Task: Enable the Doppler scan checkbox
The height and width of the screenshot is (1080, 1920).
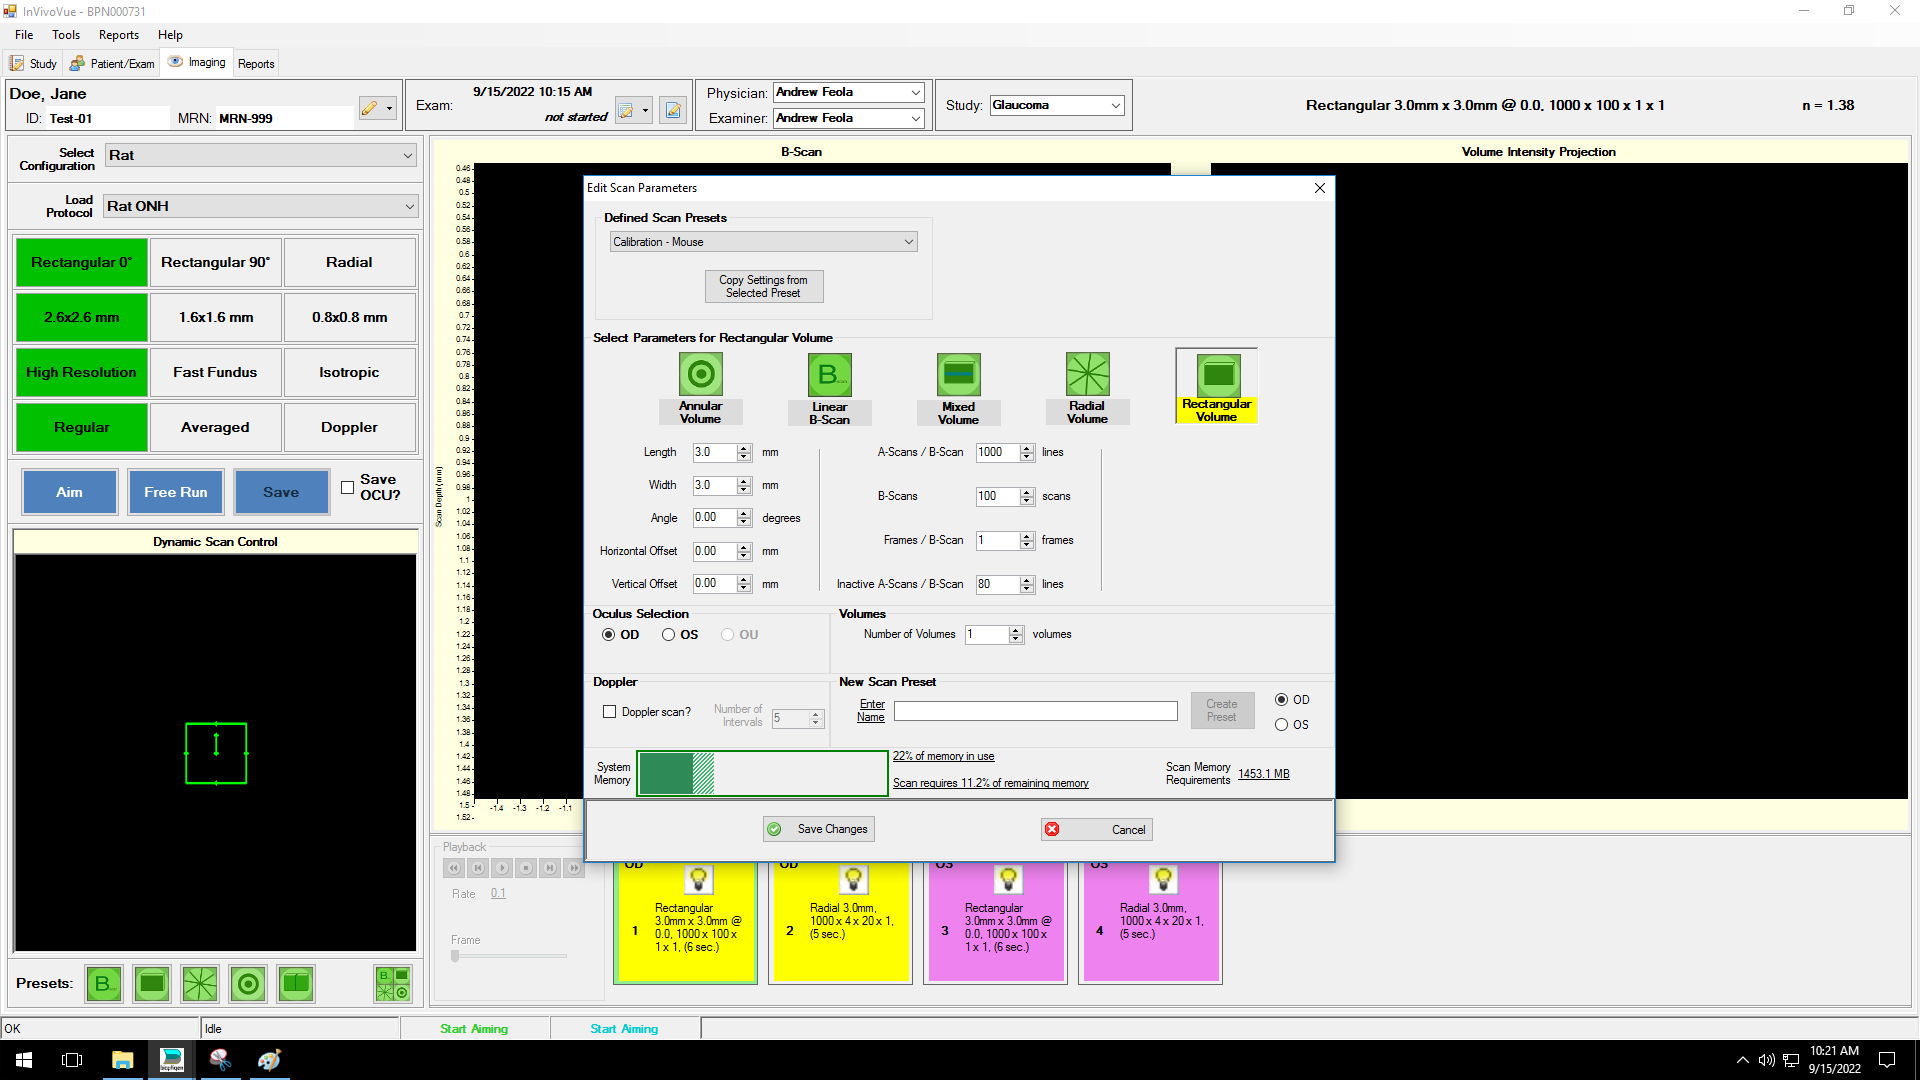Action: (609, 712)
